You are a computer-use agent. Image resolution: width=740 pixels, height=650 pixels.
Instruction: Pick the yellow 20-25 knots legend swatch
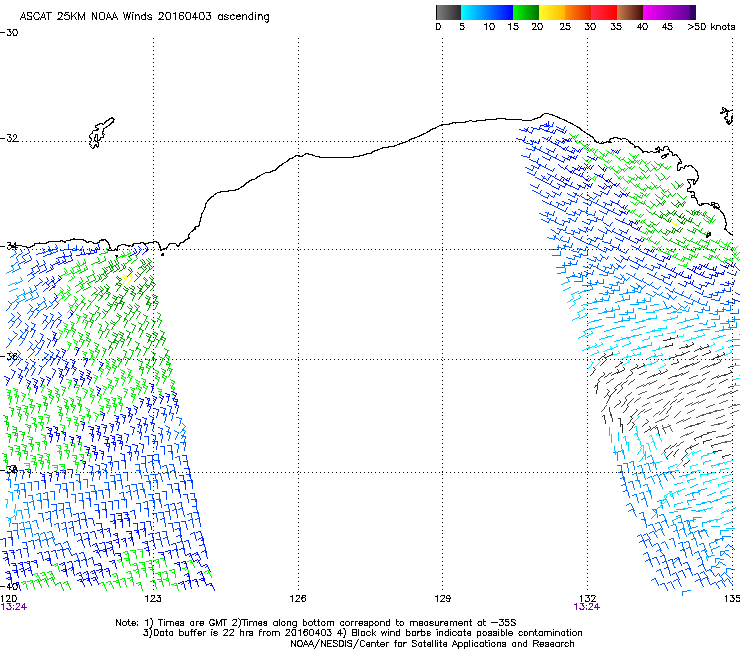[x=552, y=12]
